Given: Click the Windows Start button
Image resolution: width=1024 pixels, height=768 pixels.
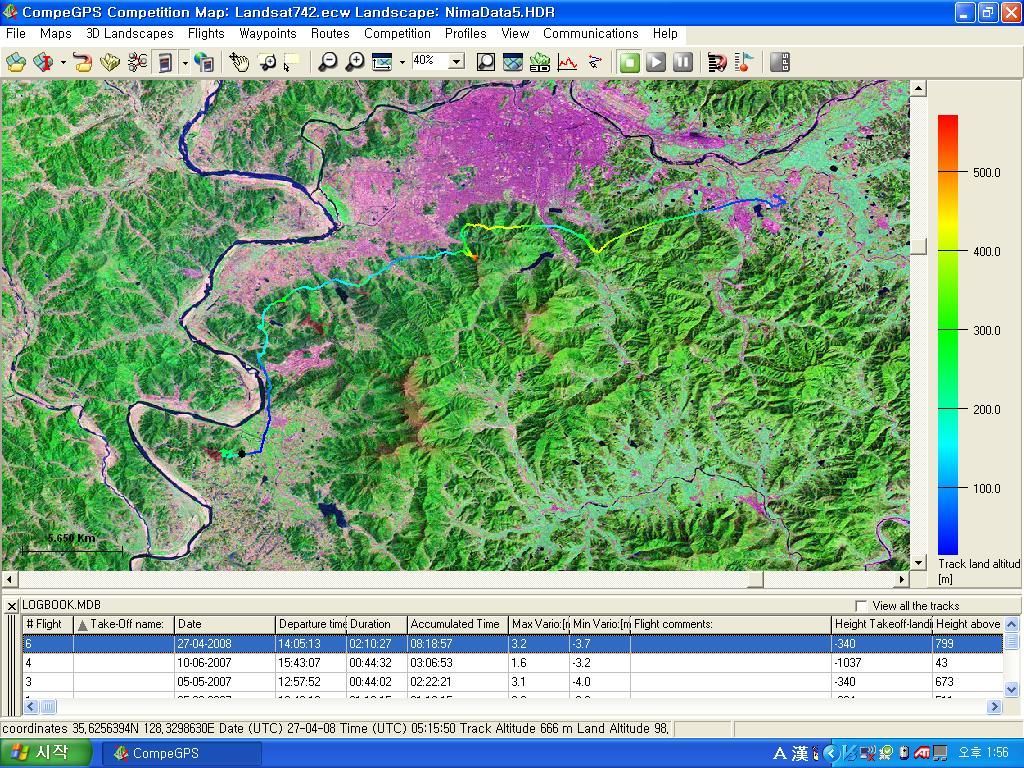Looking at the screenshot, I should [45, 753].
